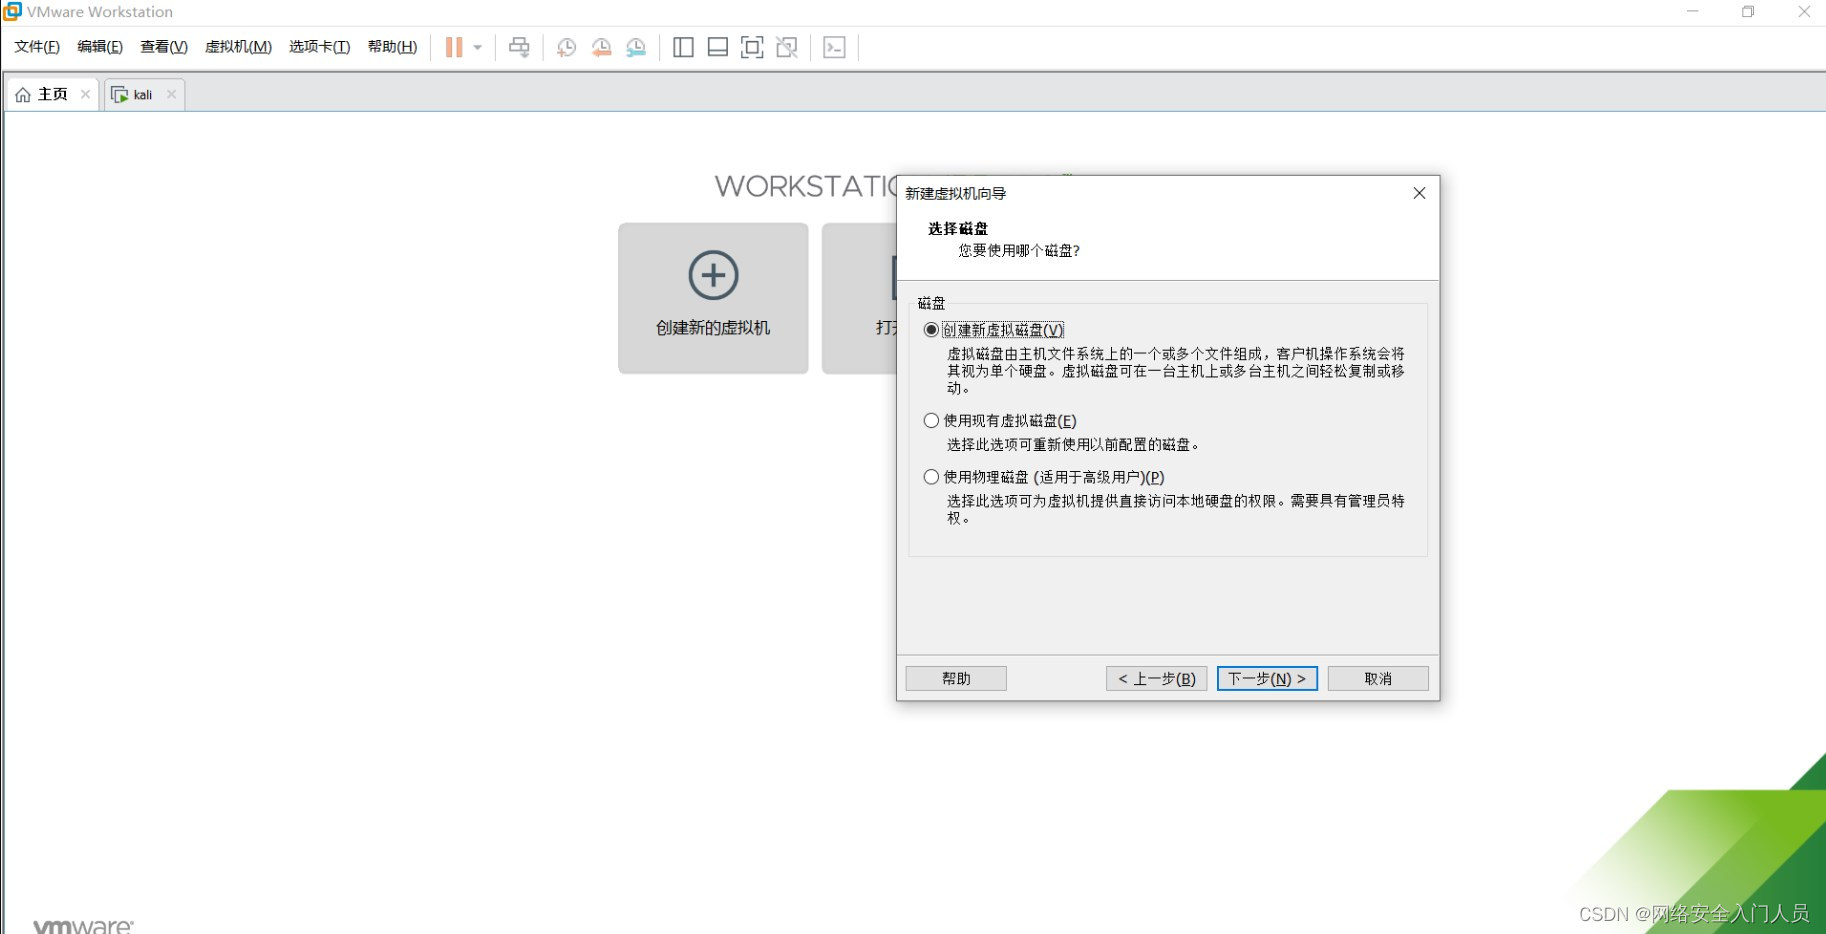Screen dimensions: 1826x934
Task: Open the 编辑(E) menu
Action: coord(100,47)
